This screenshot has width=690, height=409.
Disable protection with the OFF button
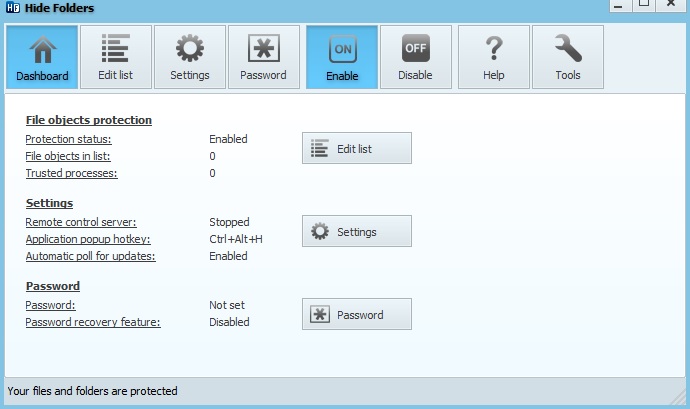pyautogui.click(x=415, y=57)
